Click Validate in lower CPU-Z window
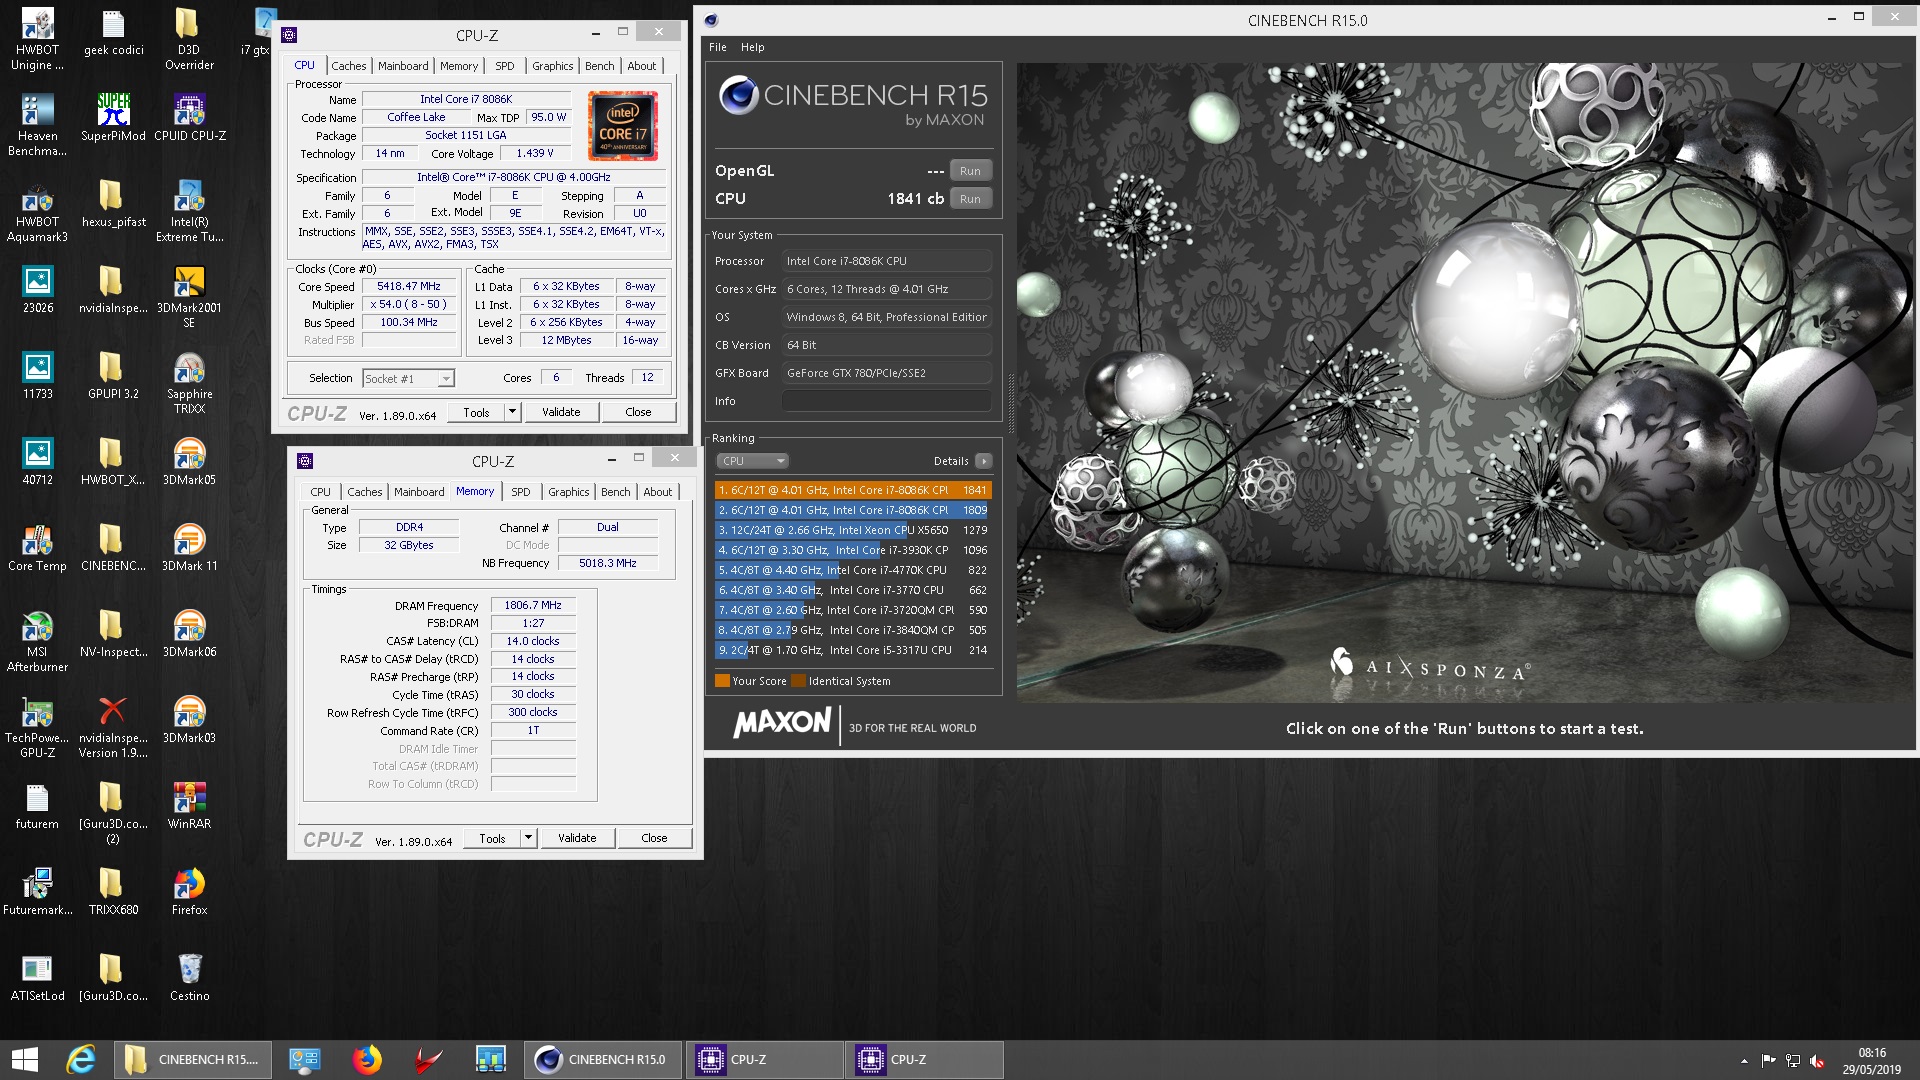Image resolution: width=1920 pixels, height=1080 pixels. [x=577, y=838]
